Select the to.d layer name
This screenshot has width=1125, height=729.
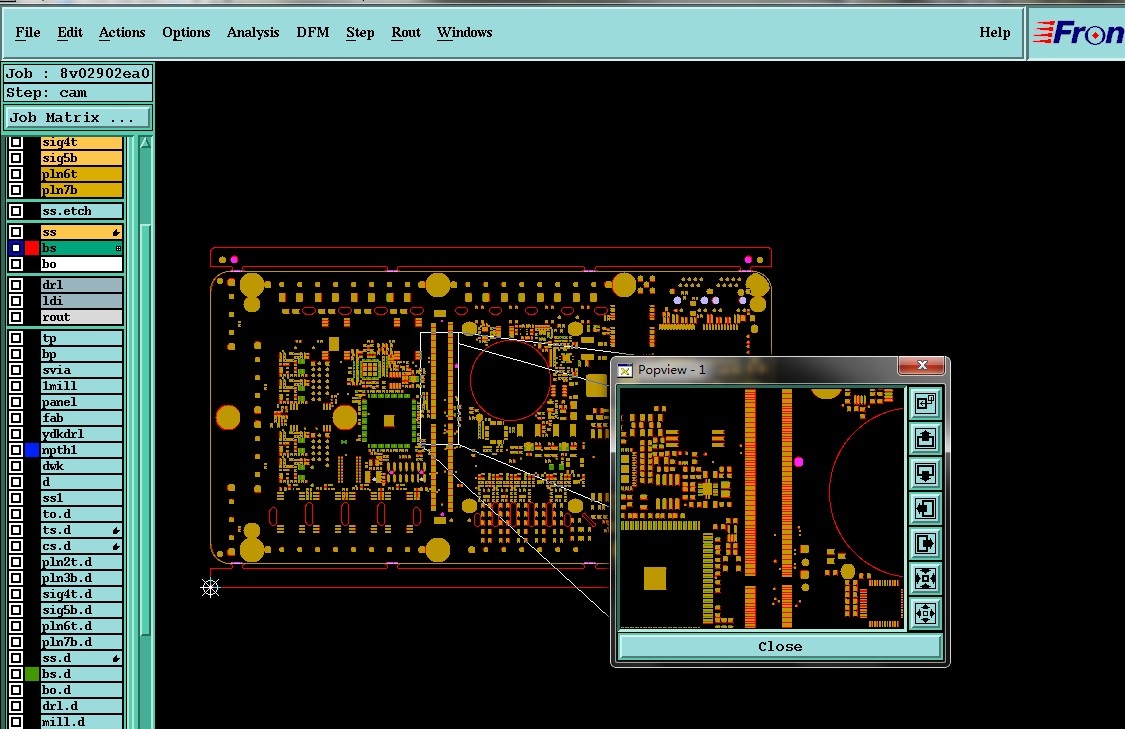pos(81,514)
